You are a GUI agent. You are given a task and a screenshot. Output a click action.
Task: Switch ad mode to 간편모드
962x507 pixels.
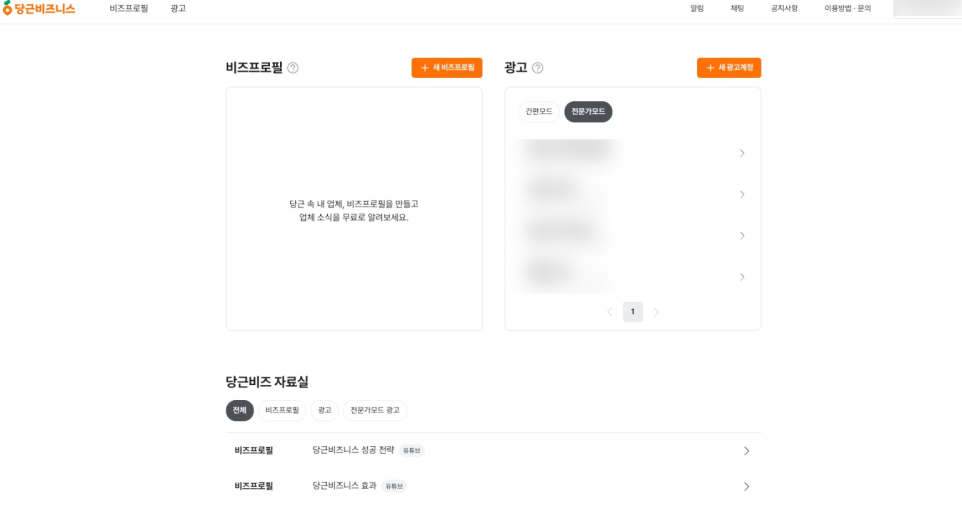539,112
